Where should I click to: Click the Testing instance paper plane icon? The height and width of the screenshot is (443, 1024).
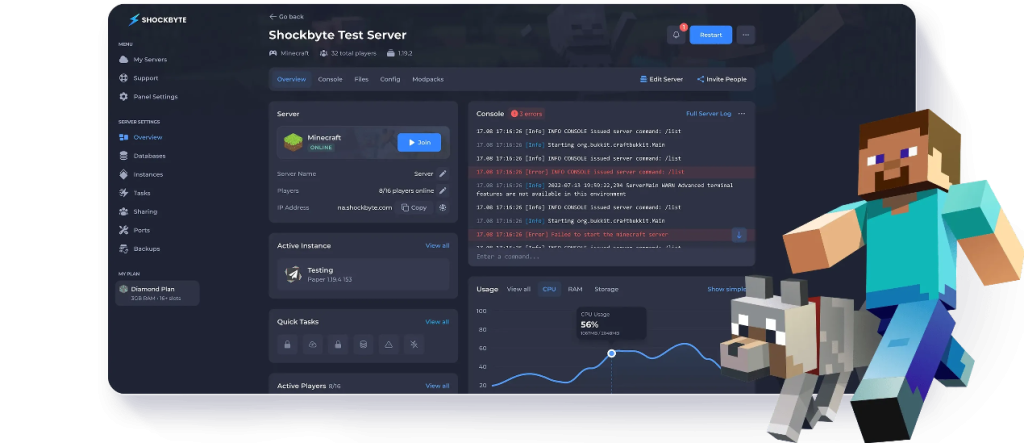[x=293, y=274]
